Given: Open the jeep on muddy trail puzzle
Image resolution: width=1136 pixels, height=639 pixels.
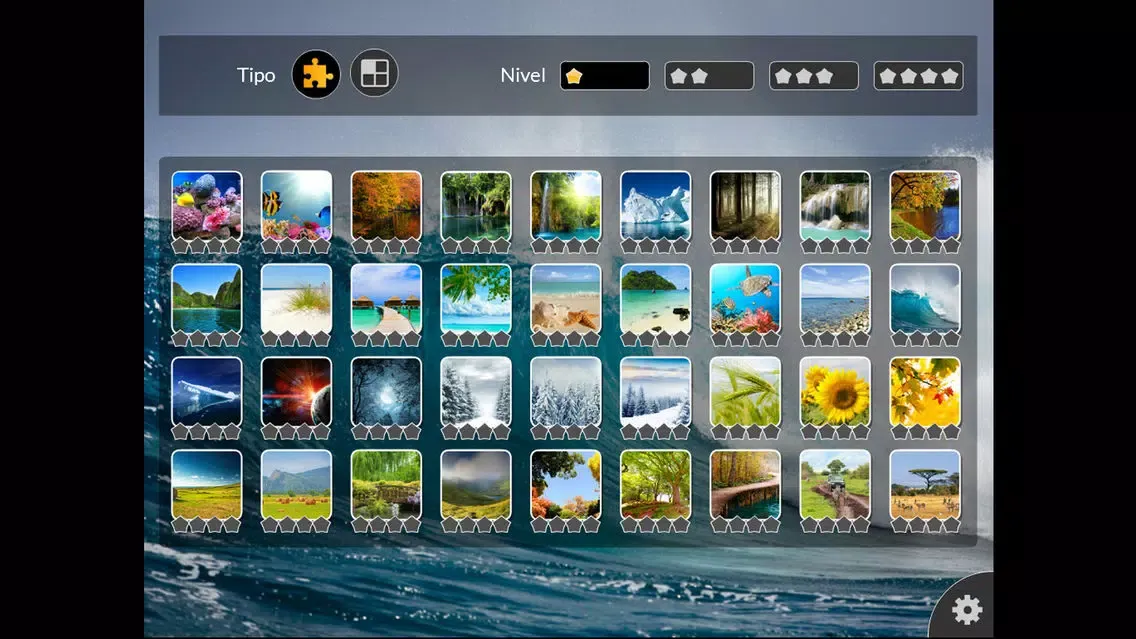Looking at the screenshot, I should [x=835, y=485].
